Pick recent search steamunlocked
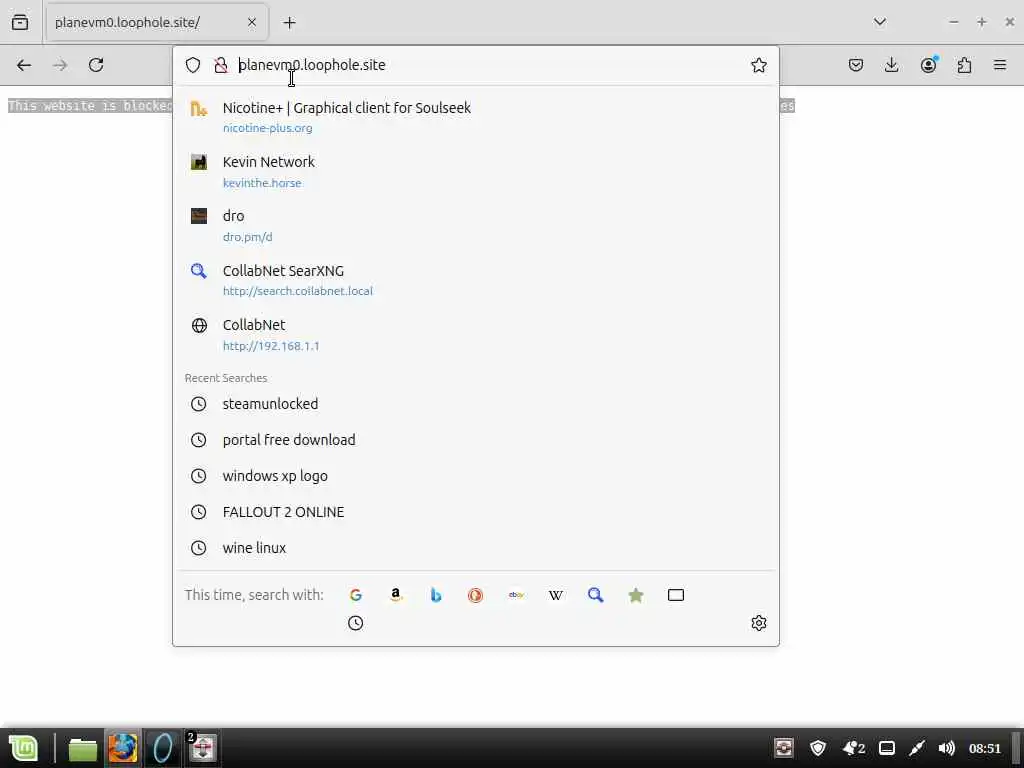 pos(475,404)
